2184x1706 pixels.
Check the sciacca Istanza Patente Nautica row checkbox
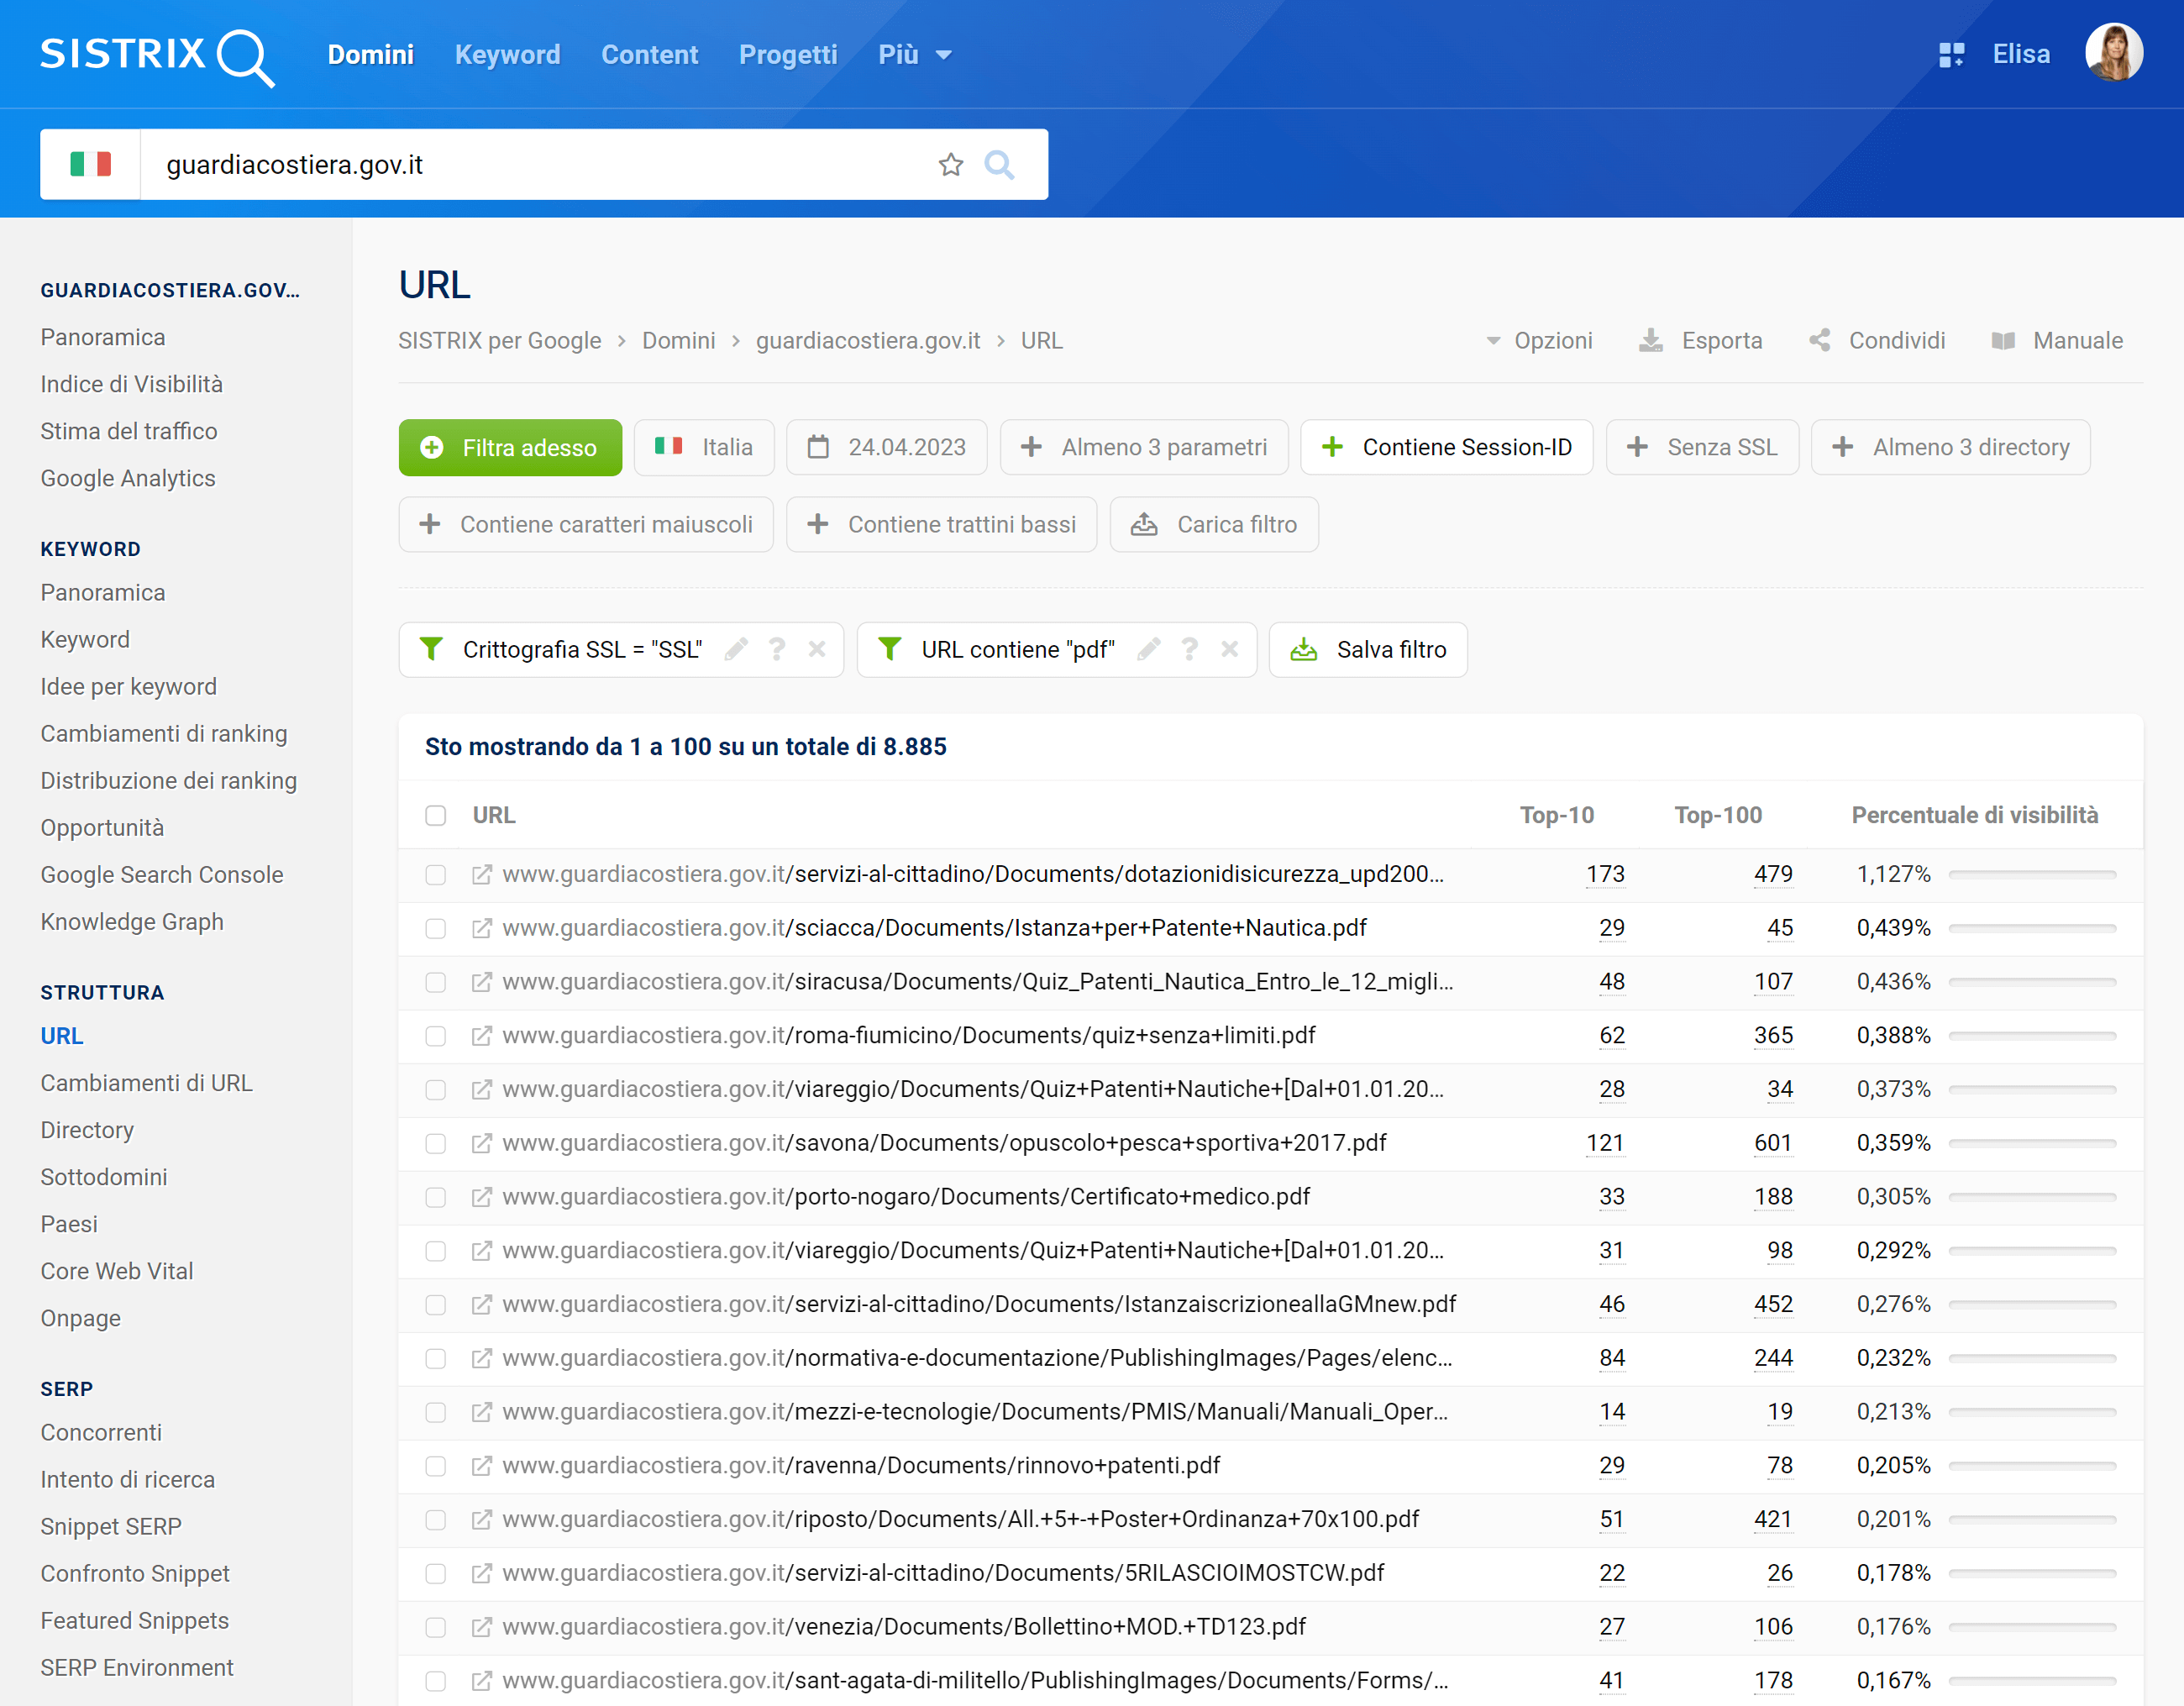tap(435, 929)
